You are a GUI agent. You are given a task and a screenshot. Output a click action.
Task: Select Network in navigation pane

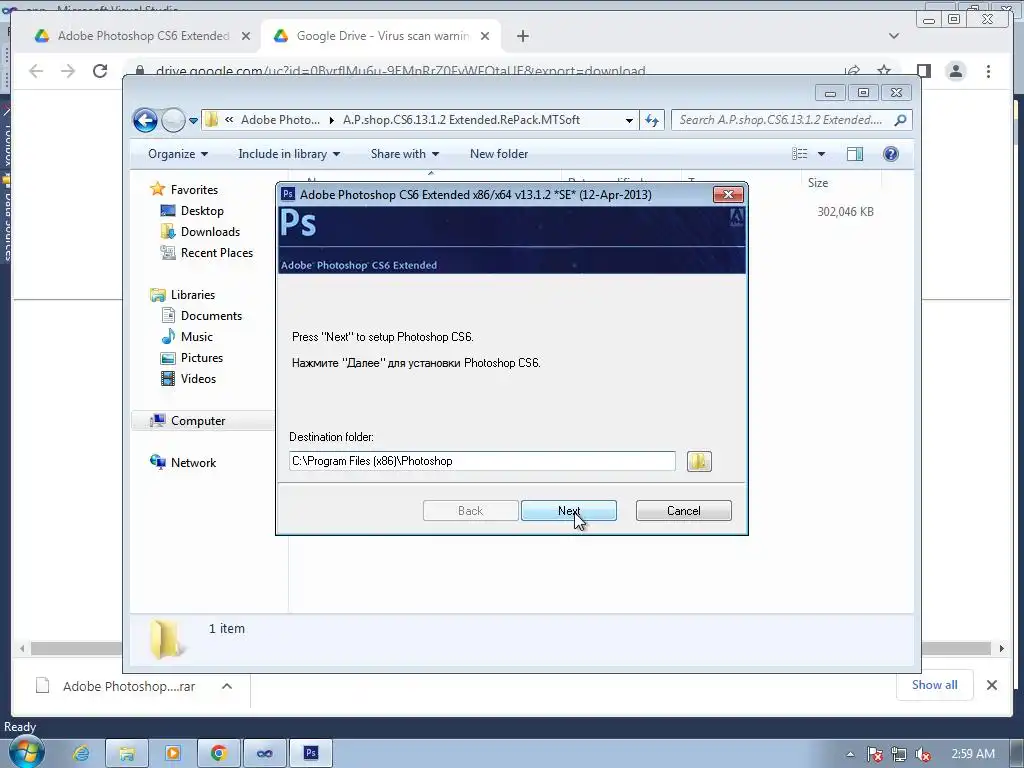(x=193, y=463)
